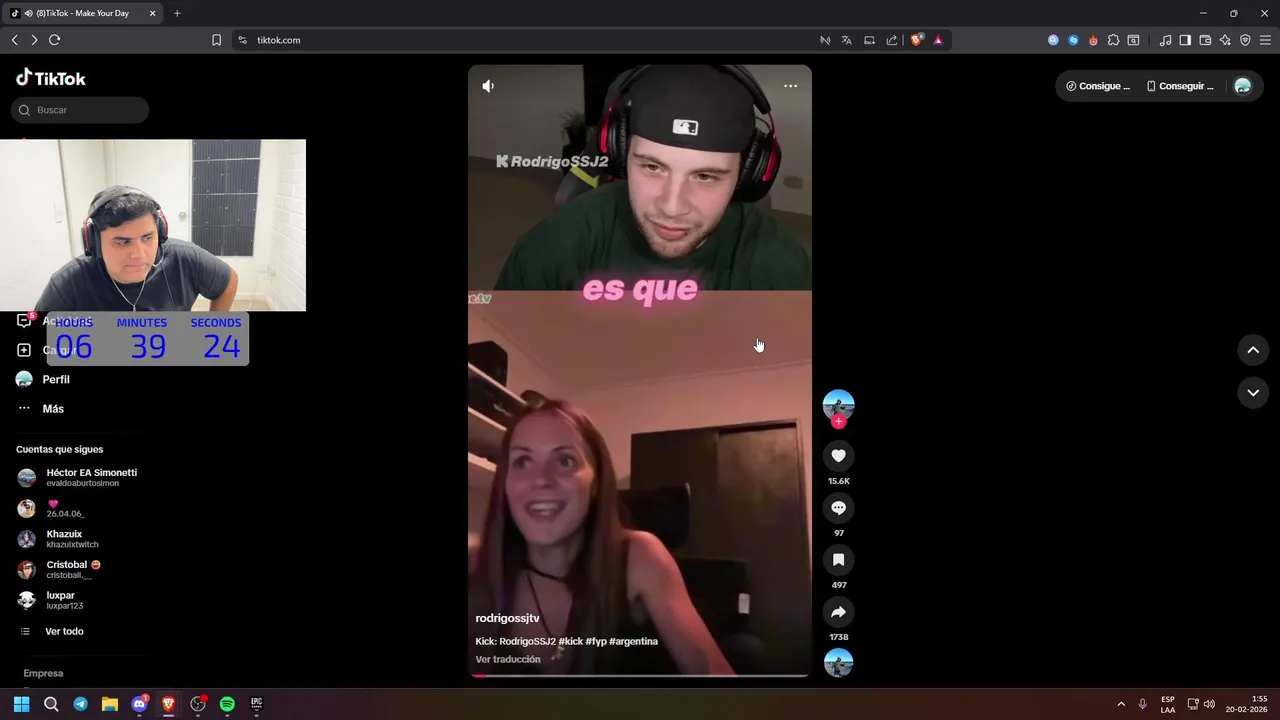The width and height of the screenshot is (1280, 720).
Task: Open the Brave Rewards triangle icon
Action: coord(938,40)
